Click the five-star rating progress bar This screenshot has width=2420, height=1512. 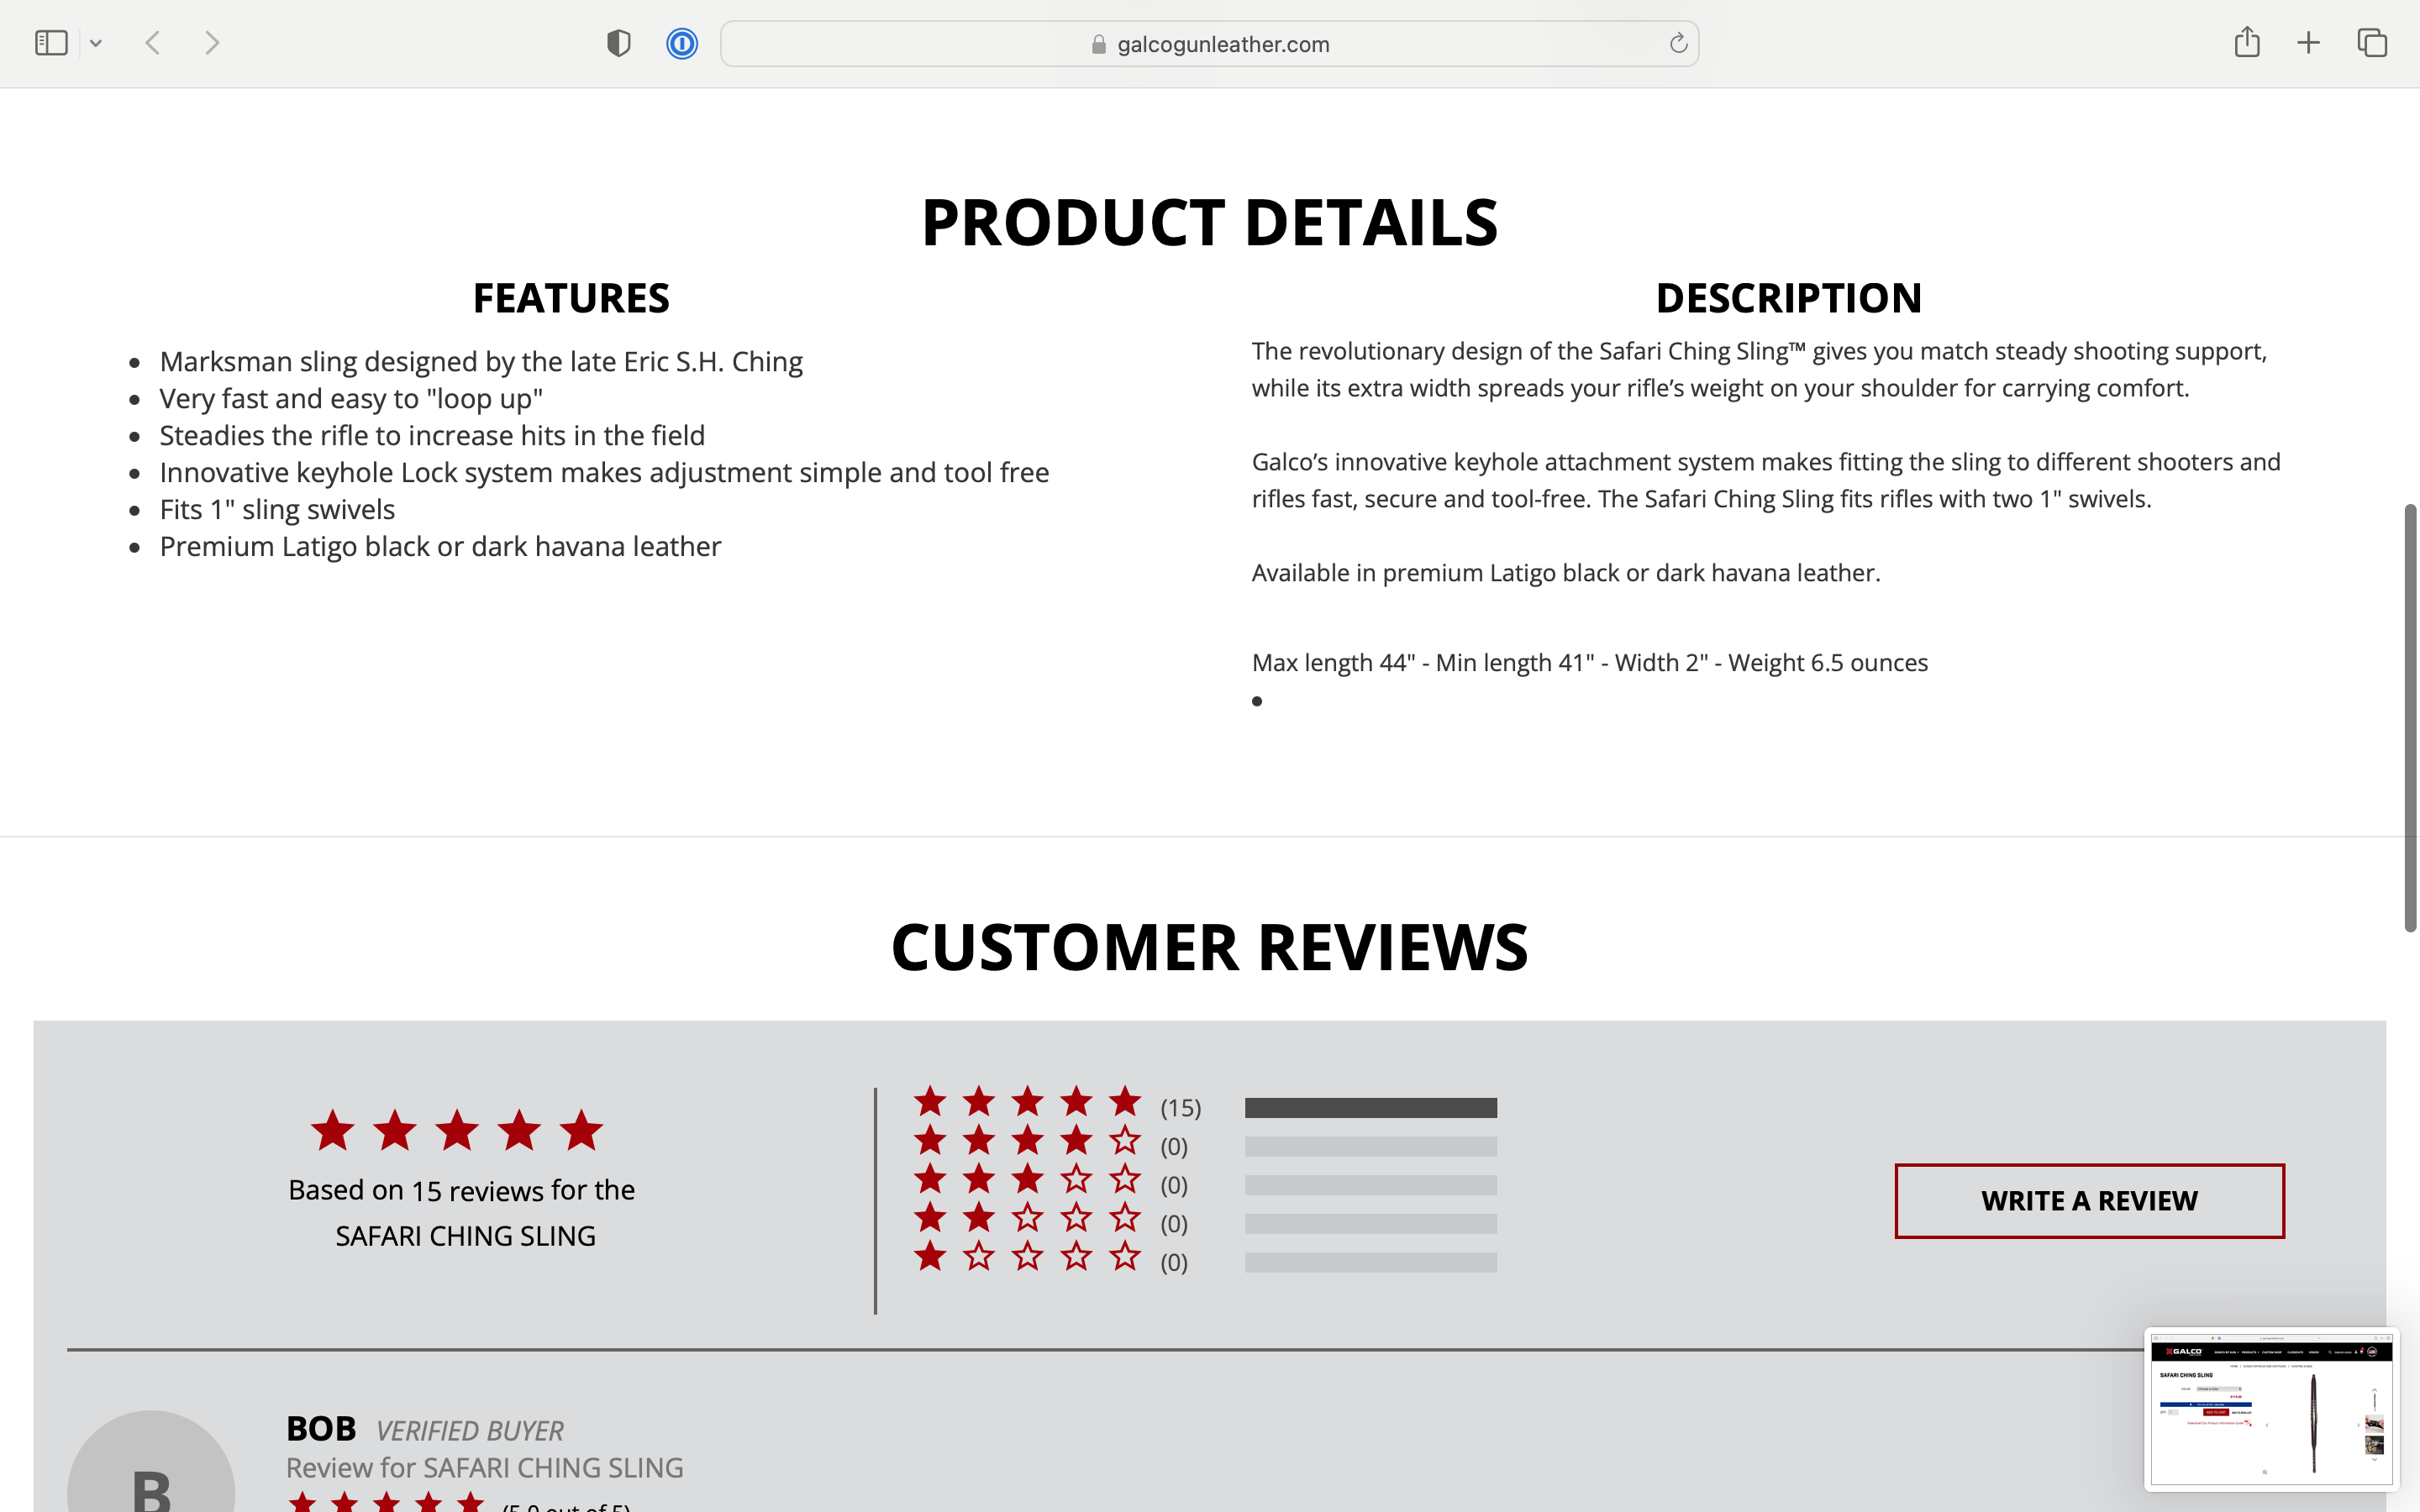(1371, 1108)
